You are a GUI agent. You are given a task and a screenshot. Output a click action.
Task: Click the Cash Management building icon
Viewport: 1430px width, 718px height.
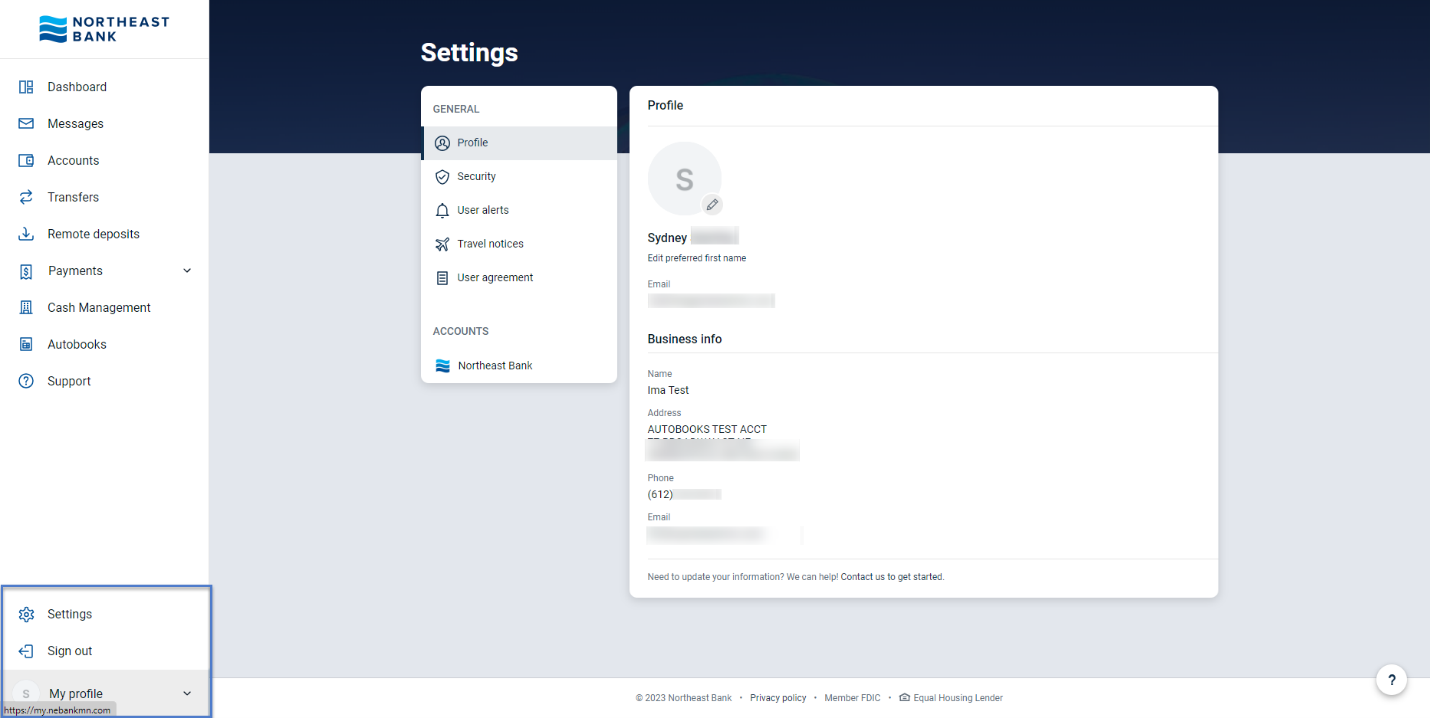(27, 308)
